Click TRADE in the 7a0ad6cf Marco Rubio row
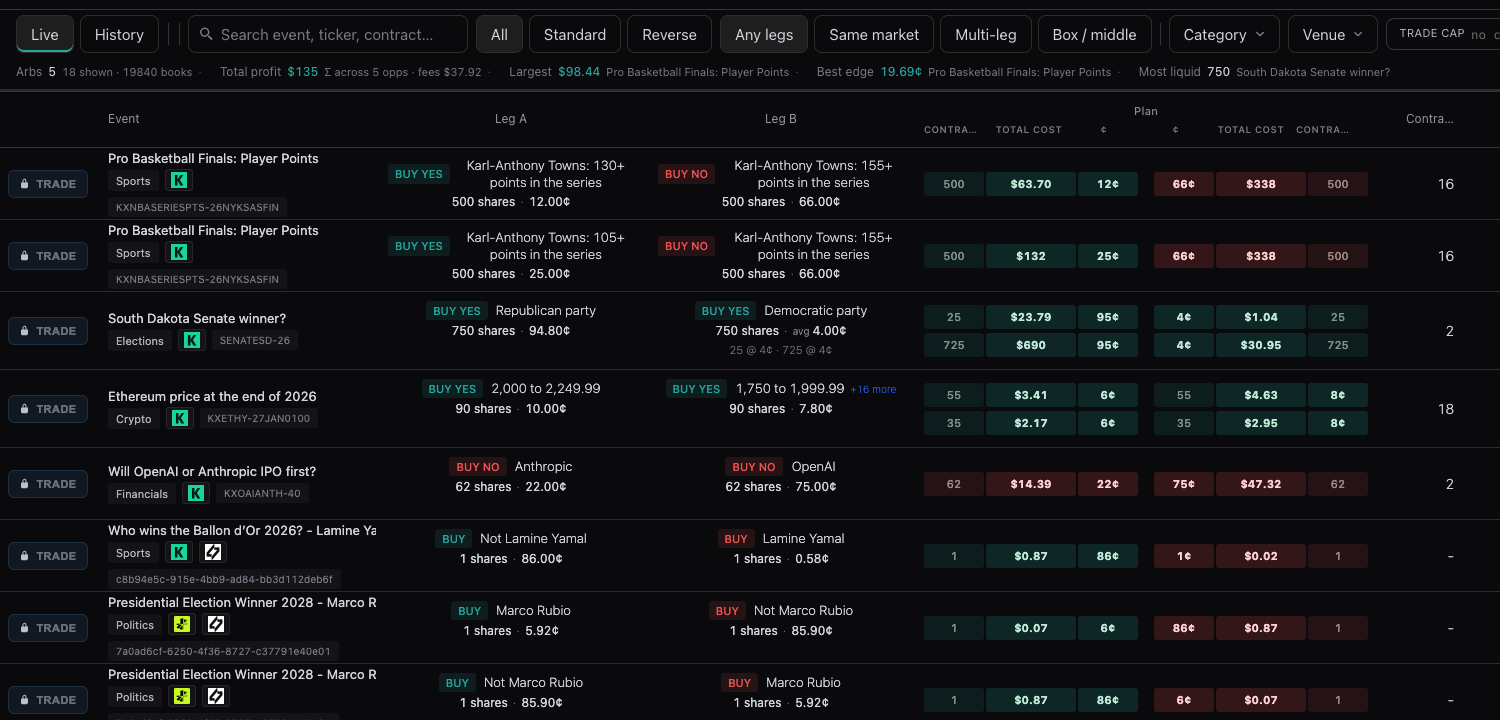The width and height of the screenshot is (1500, 720). coord(48,628)
